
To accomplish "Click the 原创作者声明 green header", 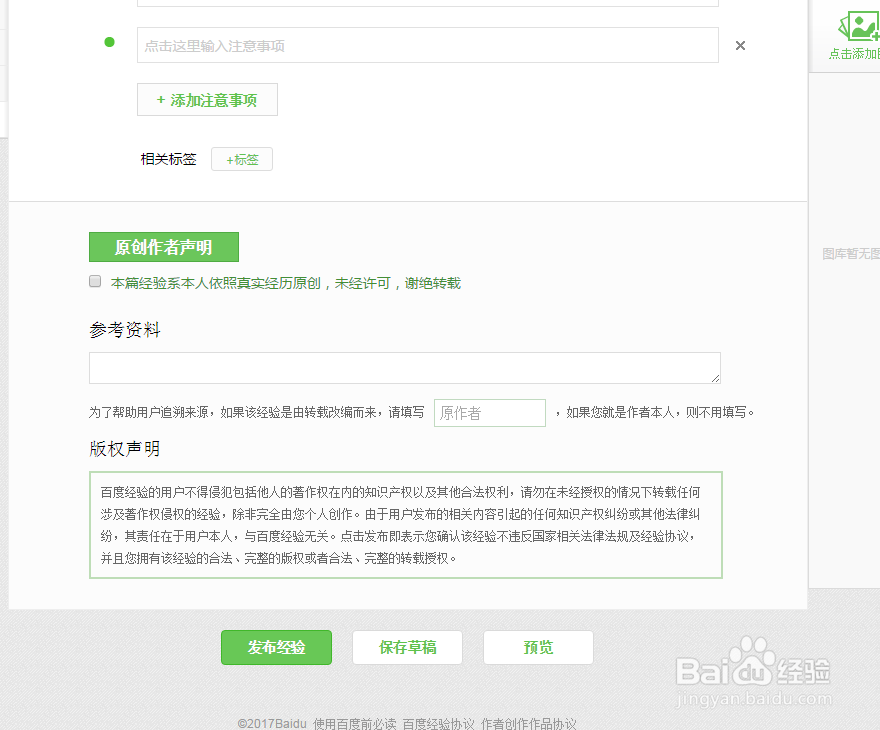I will point(163,247).
